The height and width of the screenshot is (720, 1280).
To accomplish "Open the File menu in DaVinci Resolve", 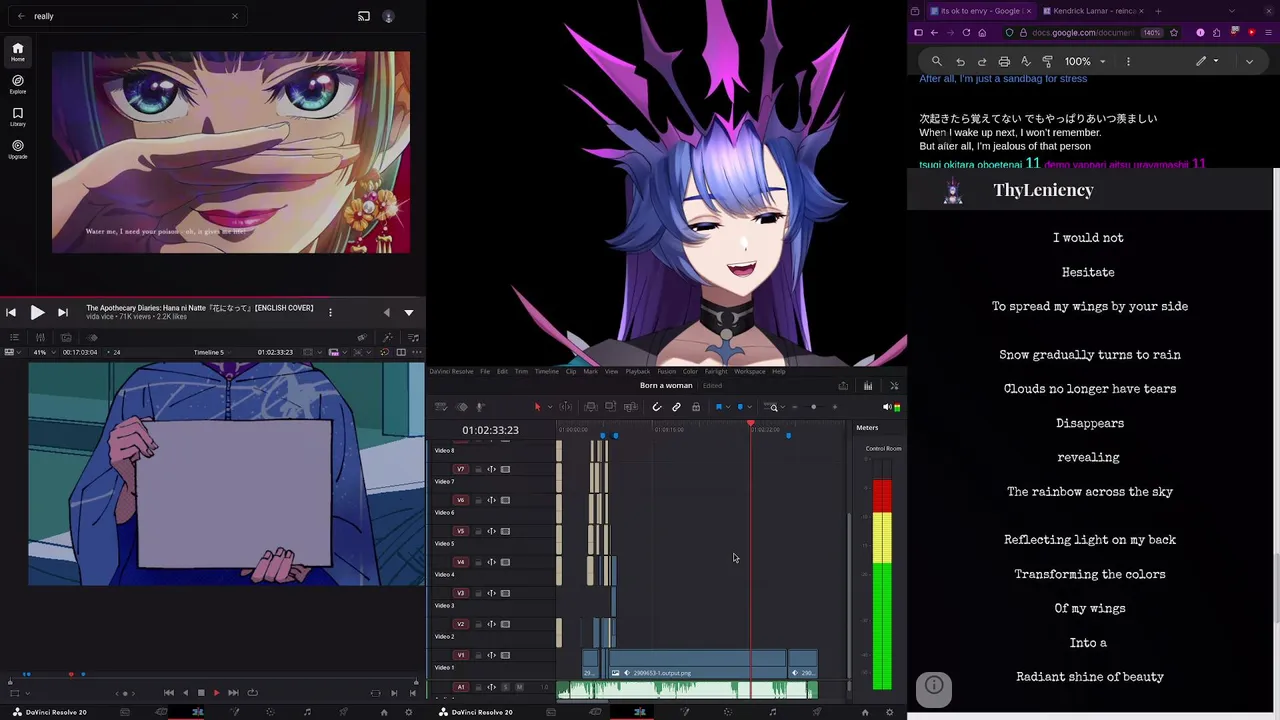I will (x=485, y=371).
